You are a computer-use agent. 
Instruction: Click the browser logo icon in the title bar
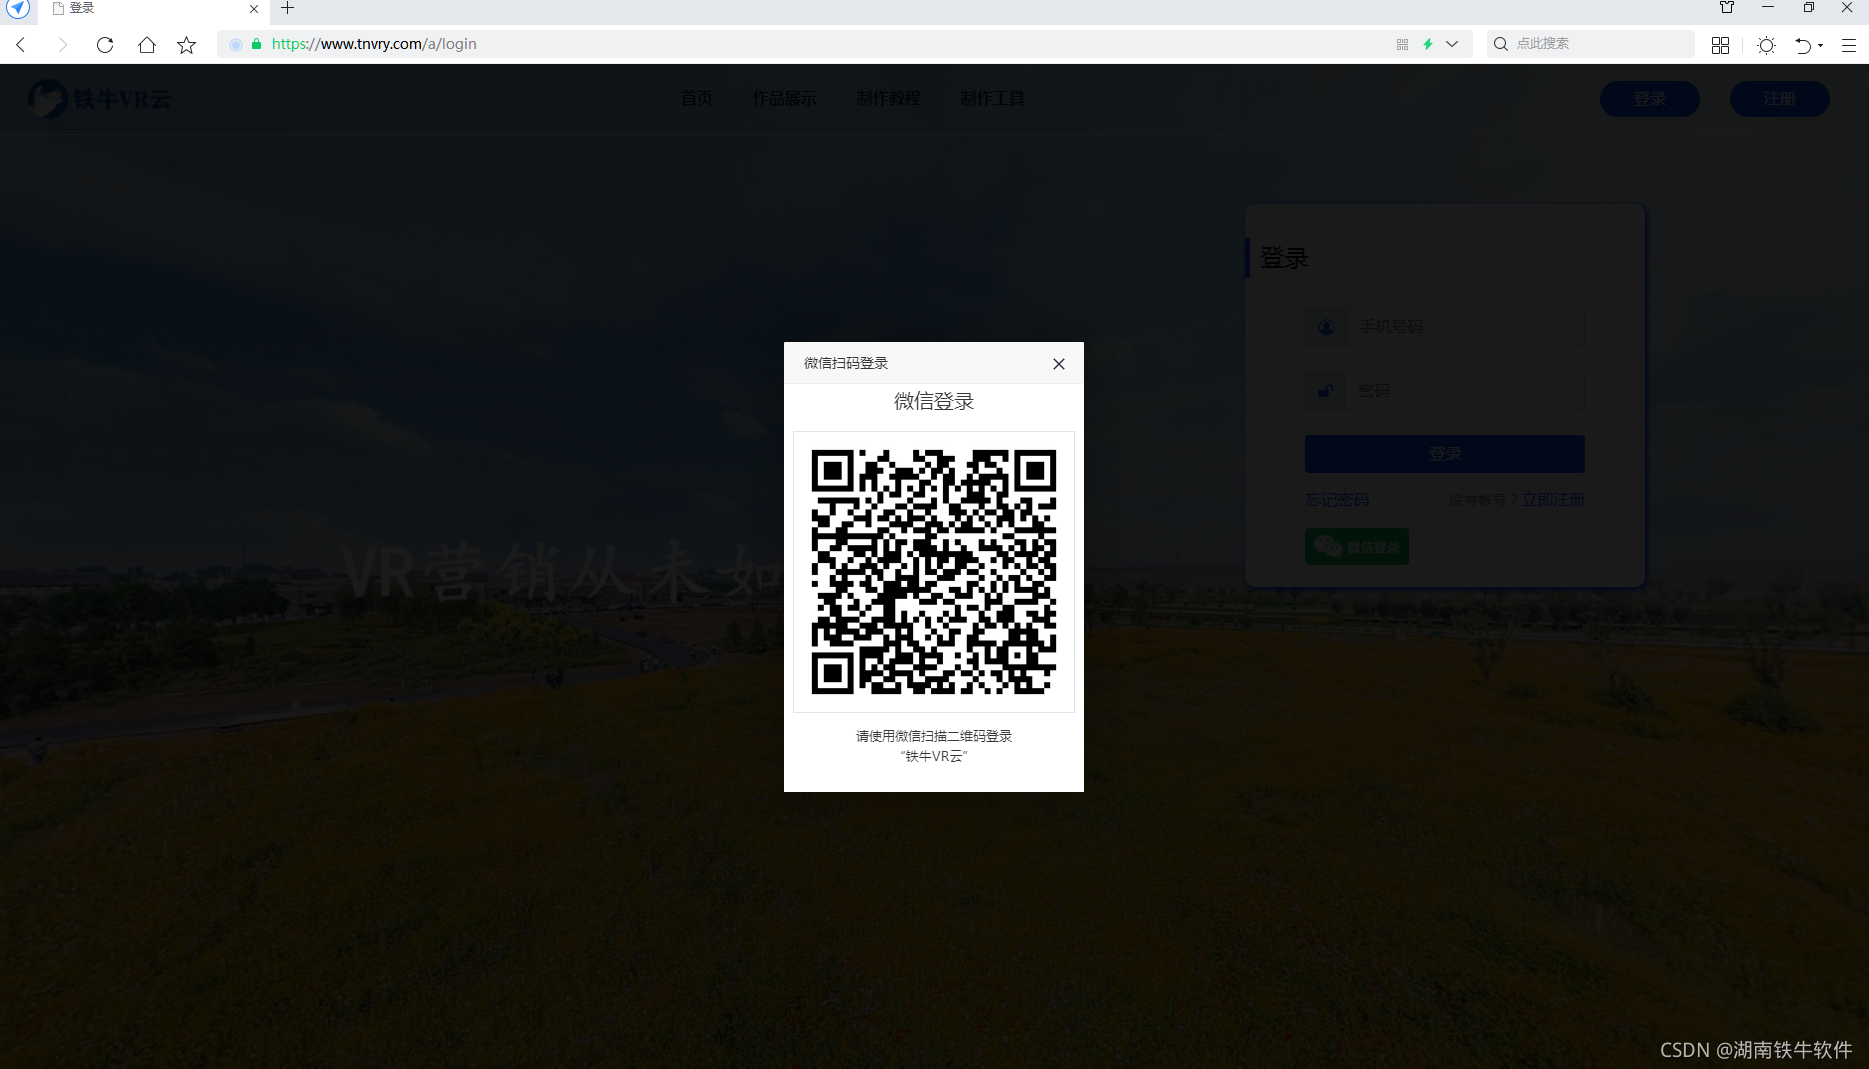click(x=18, y=8)
